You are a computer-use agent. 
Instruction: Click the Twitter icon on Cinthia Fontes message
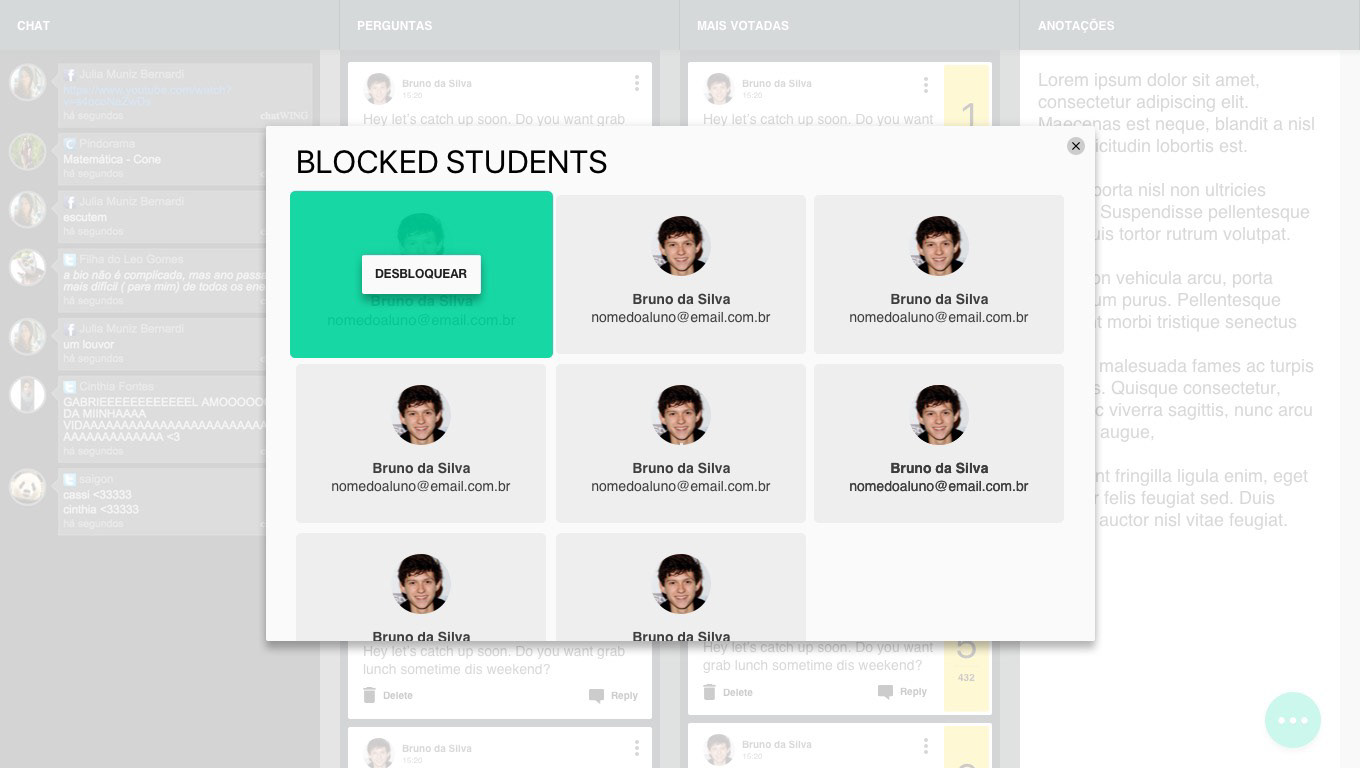tap(70, 387)
